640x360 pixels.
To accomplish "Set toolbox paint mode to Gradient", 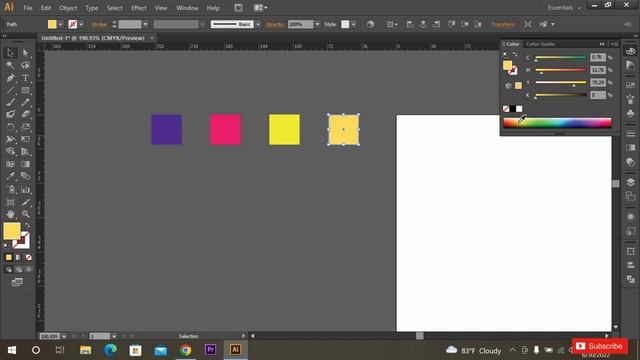I will (18, 257).
